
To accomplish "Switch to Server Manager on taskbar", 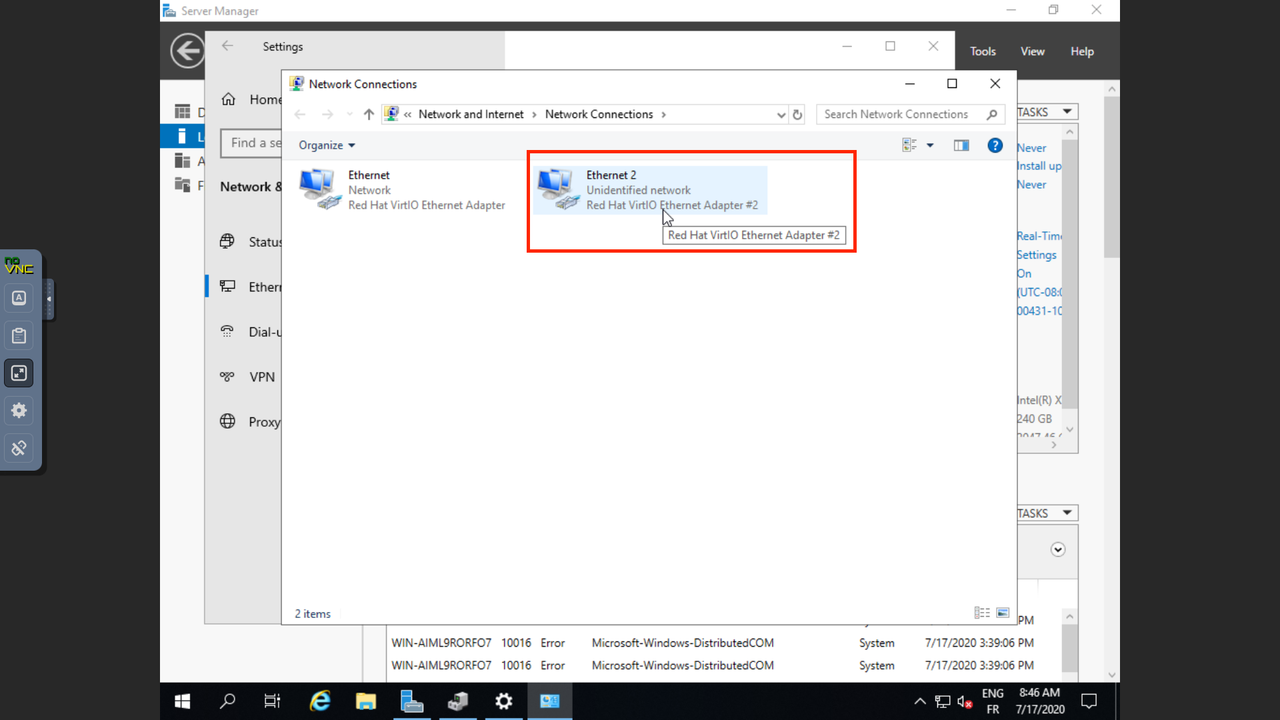I will 412,702.
